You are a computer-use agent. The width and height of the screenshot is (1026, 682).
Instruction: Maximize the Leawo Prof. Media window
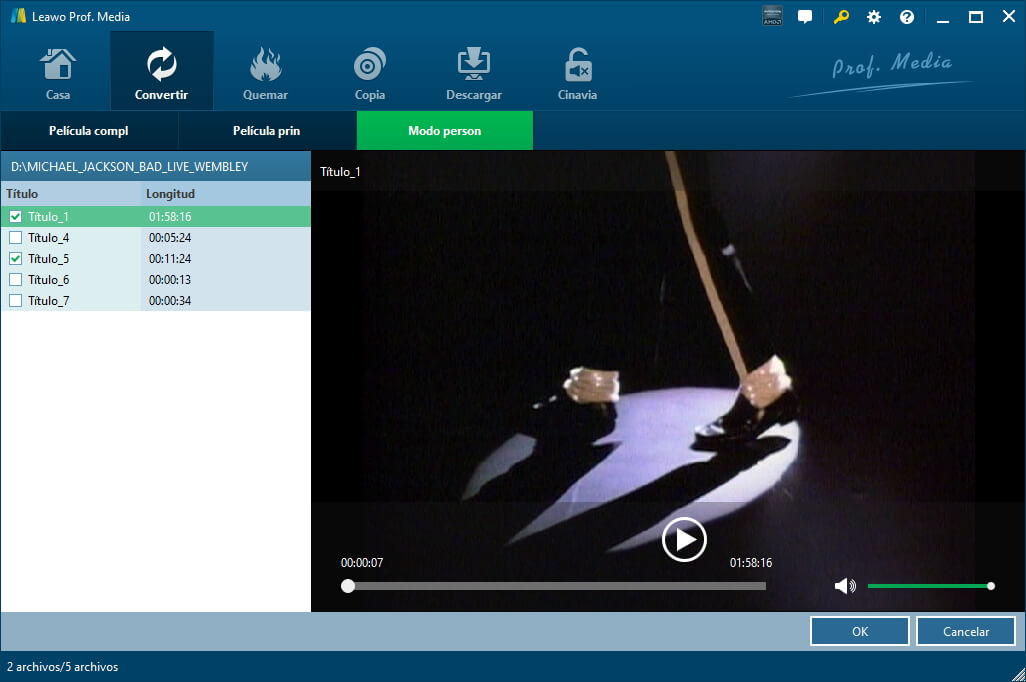tap(976, 17)
